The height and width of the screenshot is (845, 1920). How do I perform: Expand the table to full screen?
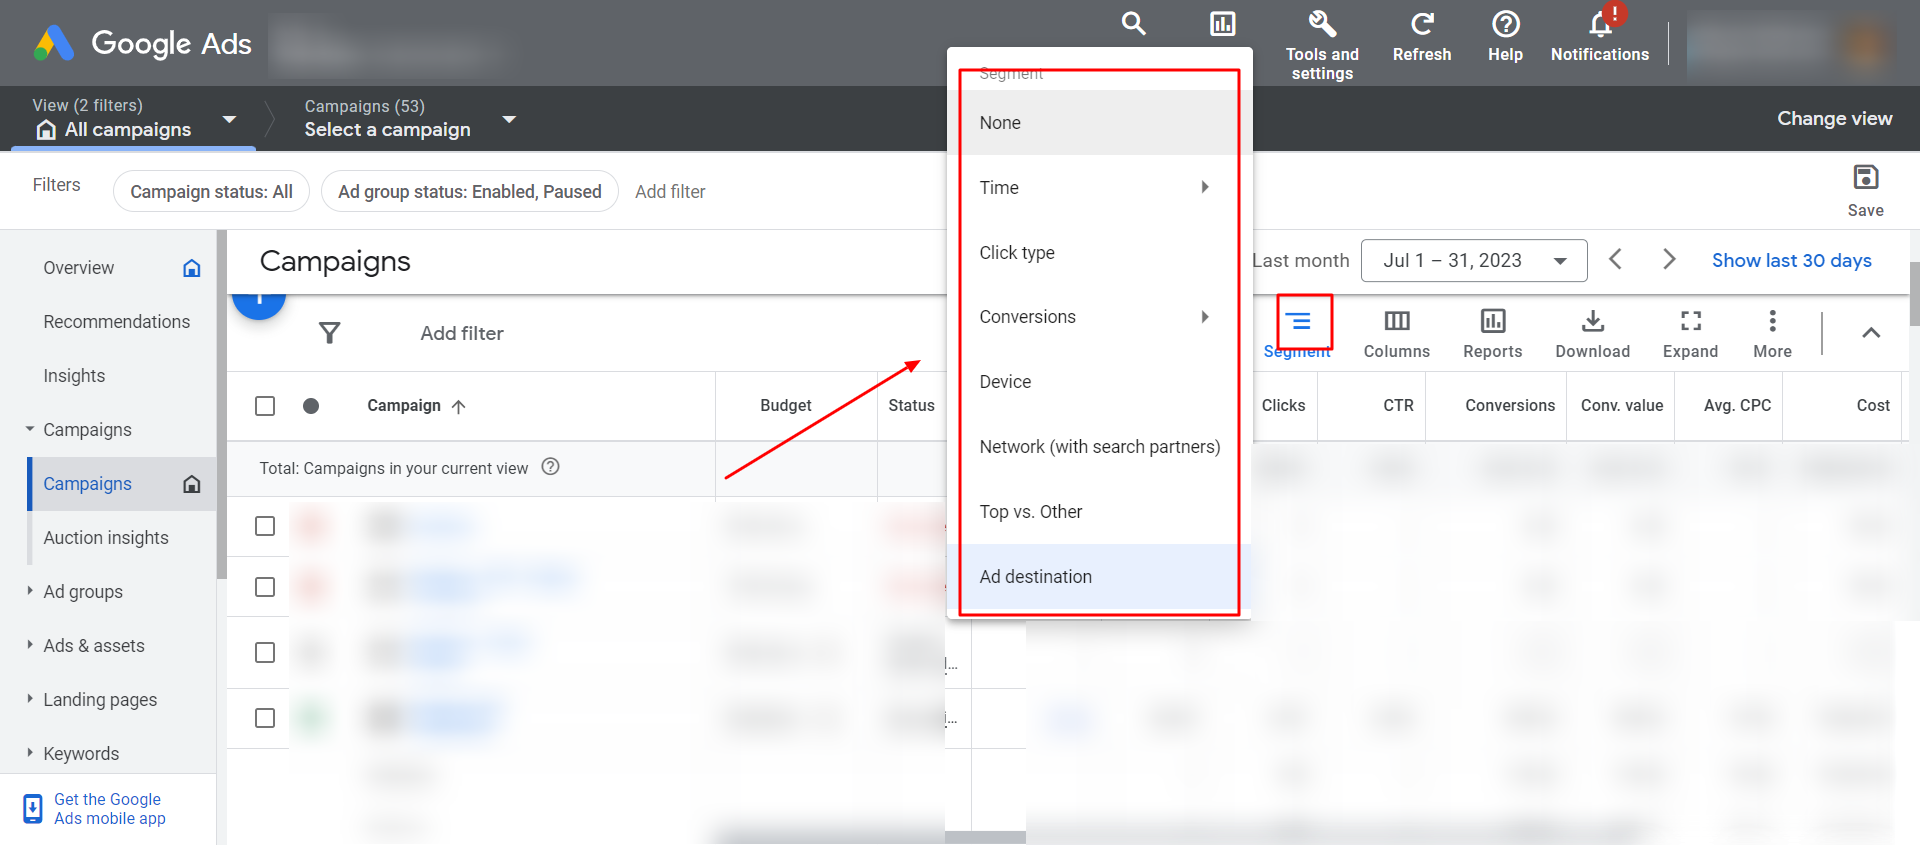pyautogui.click(x=1690, y=334)
